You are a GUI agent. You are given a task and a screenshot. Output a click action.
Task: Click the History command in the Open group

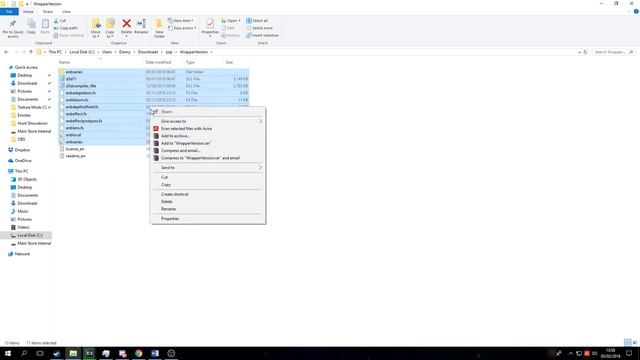click(x=231, y=35)
